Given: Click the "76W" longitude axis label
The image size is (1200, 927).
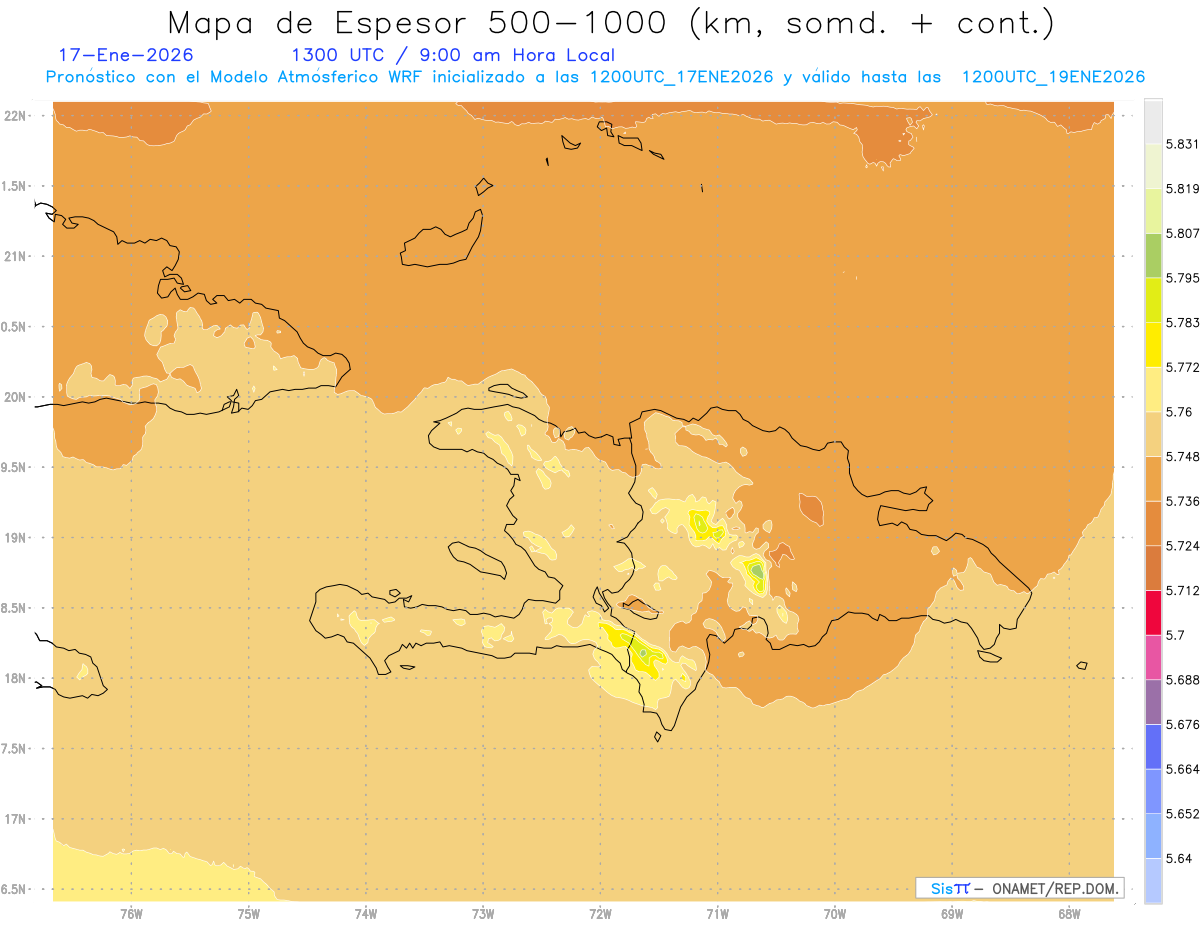Looking at the screenshot, I should pos(131,914).
